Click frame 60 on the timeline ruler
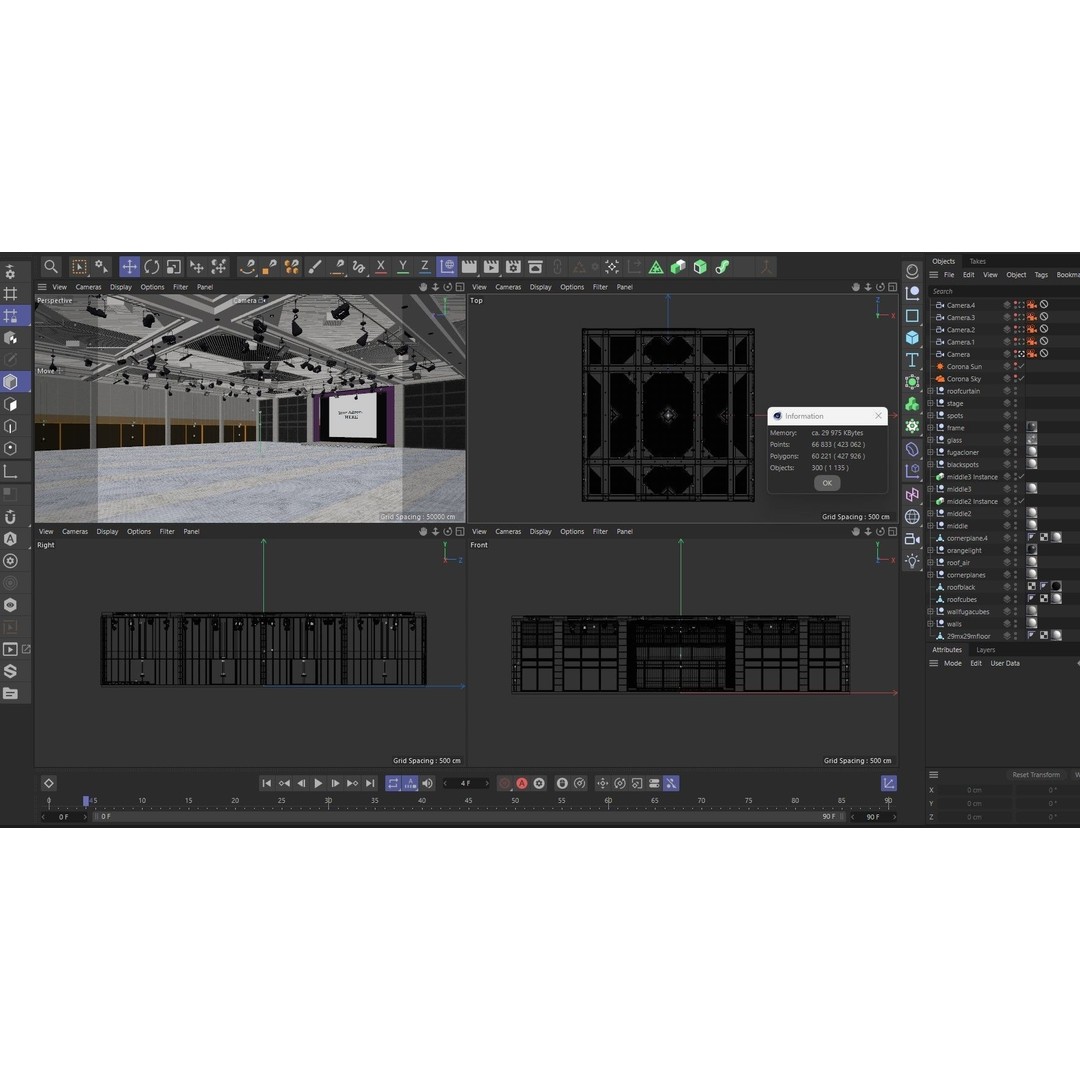Viewport: 1080px width, 1080px height. 608,801
